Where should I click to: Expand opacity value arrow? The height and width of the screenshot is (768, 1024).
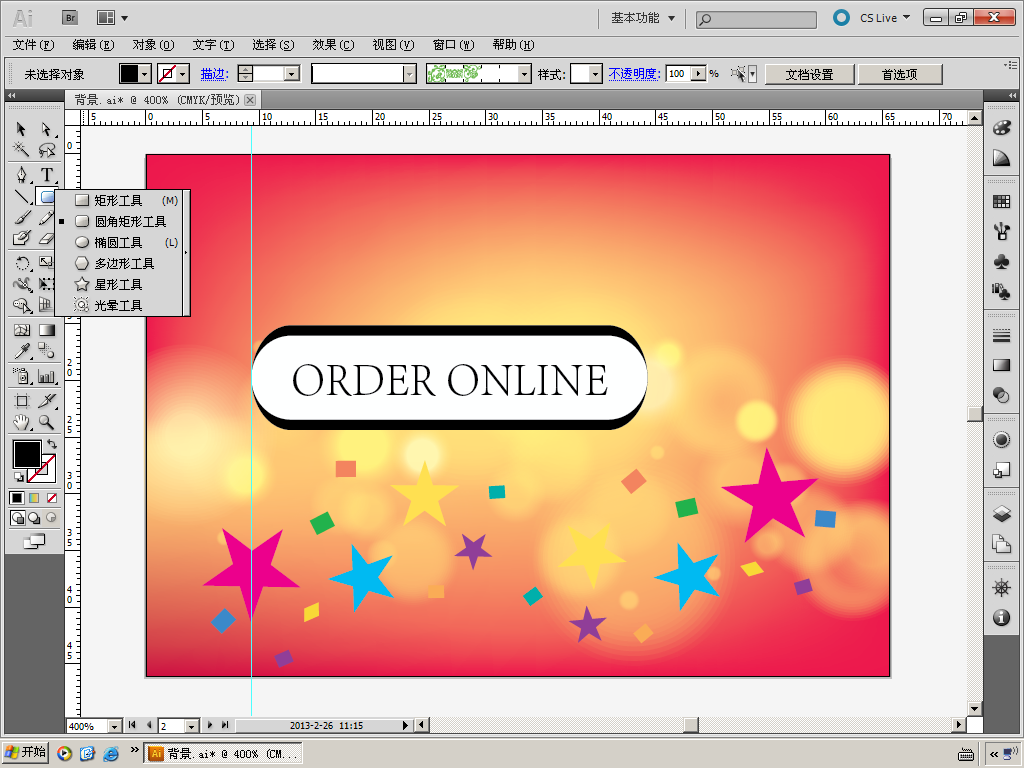699,74
